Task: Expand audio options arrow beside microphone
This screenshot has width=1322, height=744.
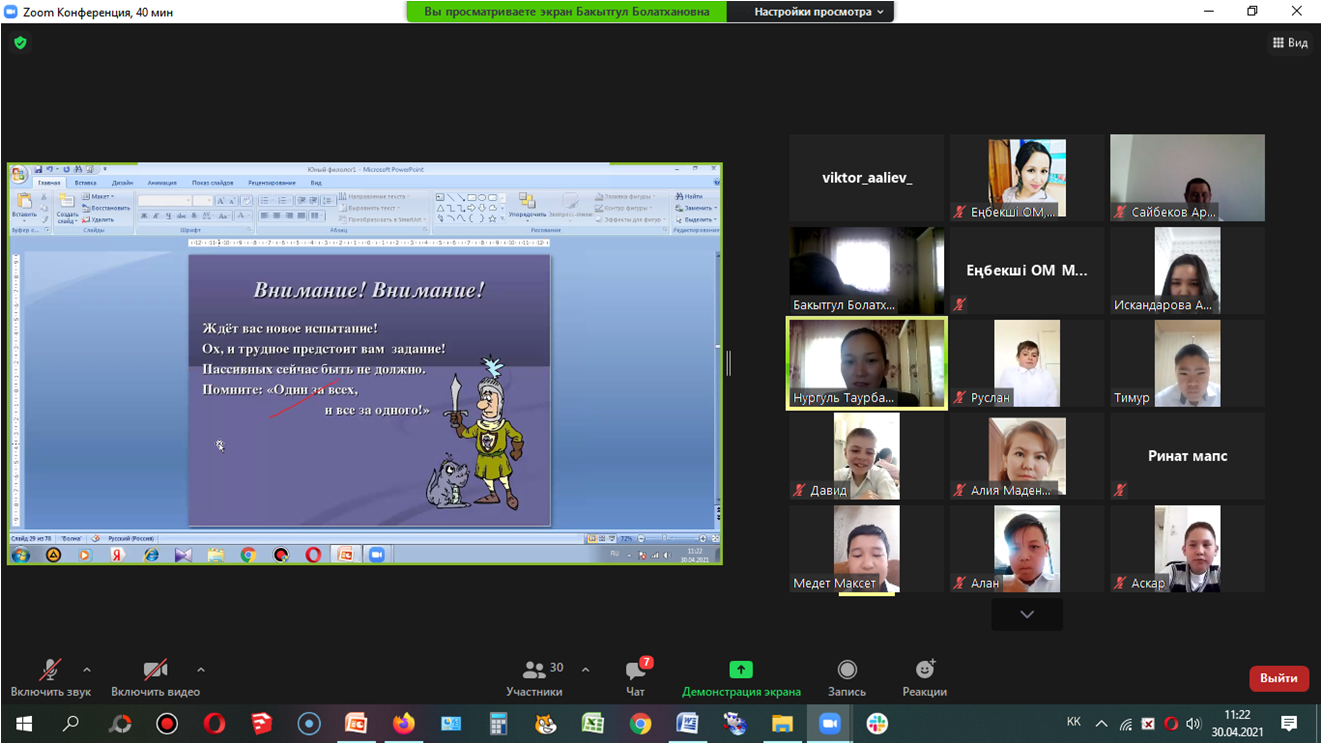Action: click(87, 670)
